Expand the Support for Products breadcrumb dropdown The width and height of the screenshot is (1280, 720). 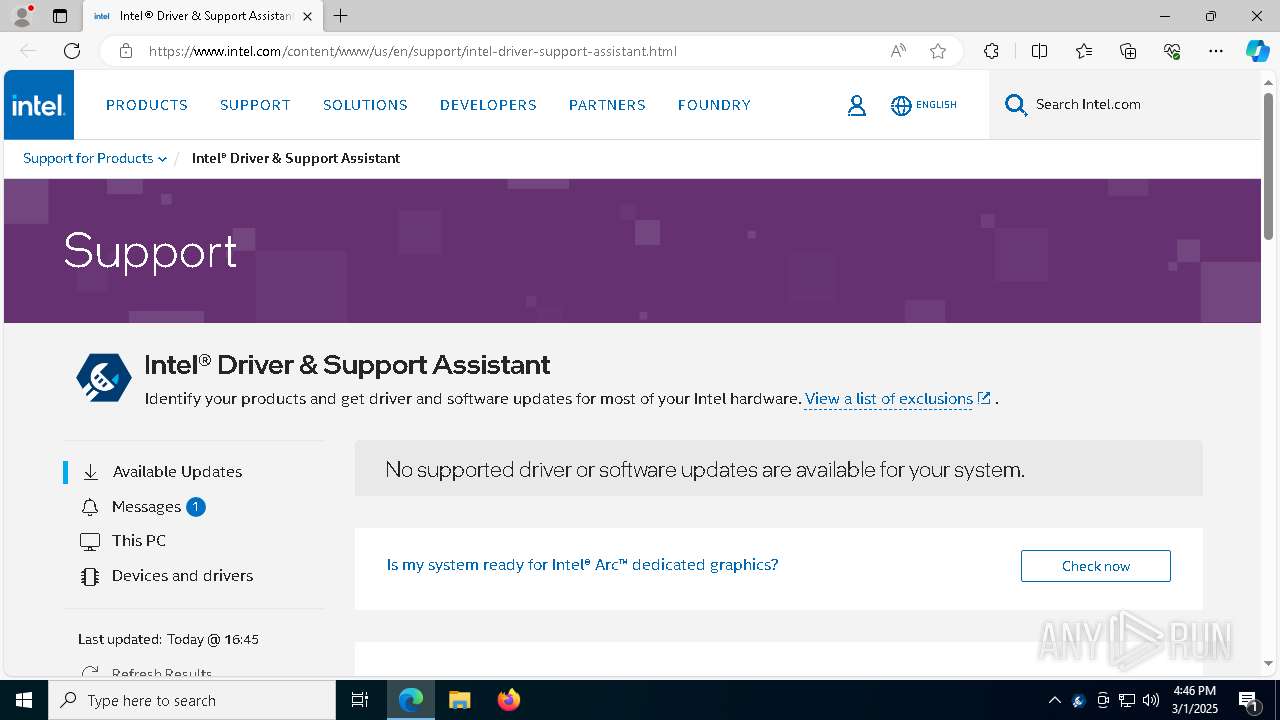pos(95,158)
